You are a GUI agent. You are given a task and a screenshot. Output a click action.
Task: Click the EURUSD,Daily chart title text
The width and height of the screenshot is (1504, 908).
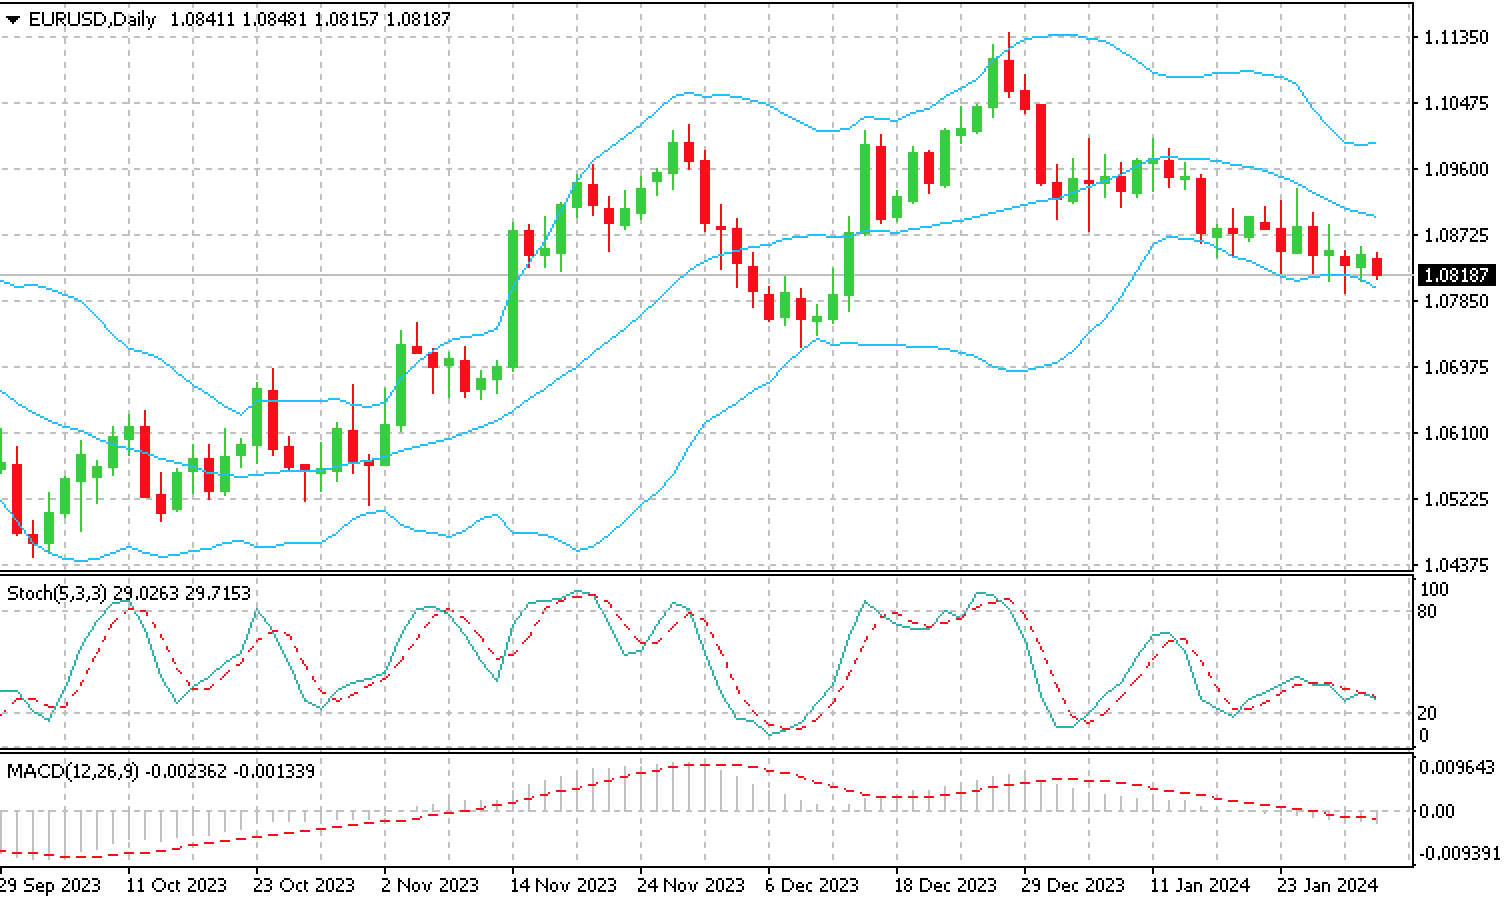(x=92, y=19)
